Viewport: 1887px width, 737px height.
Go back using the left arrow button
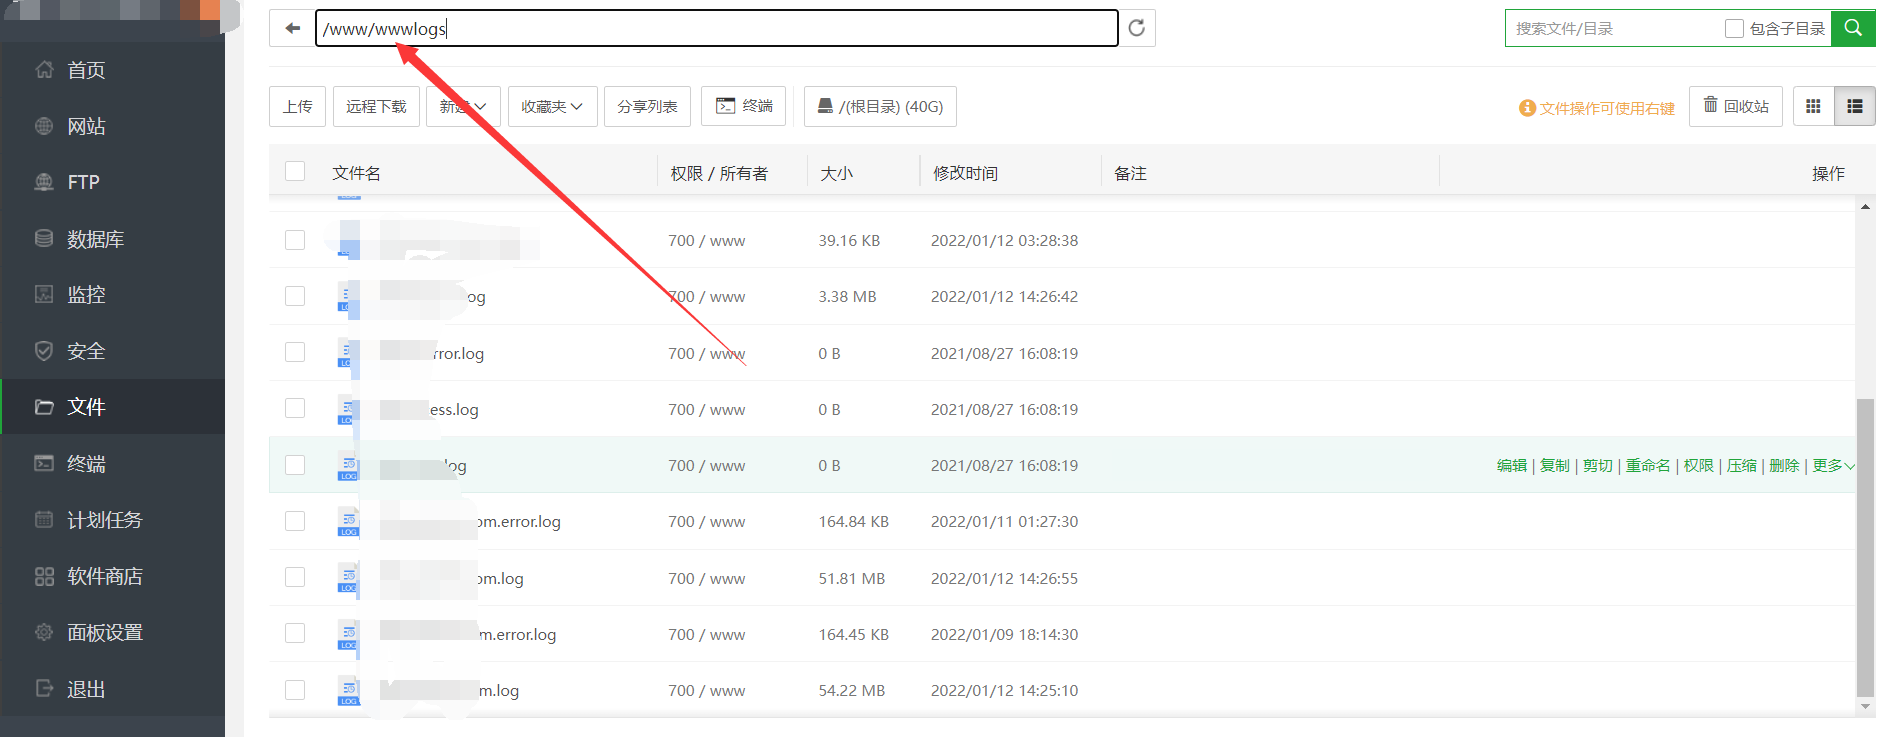coord(292,28)
